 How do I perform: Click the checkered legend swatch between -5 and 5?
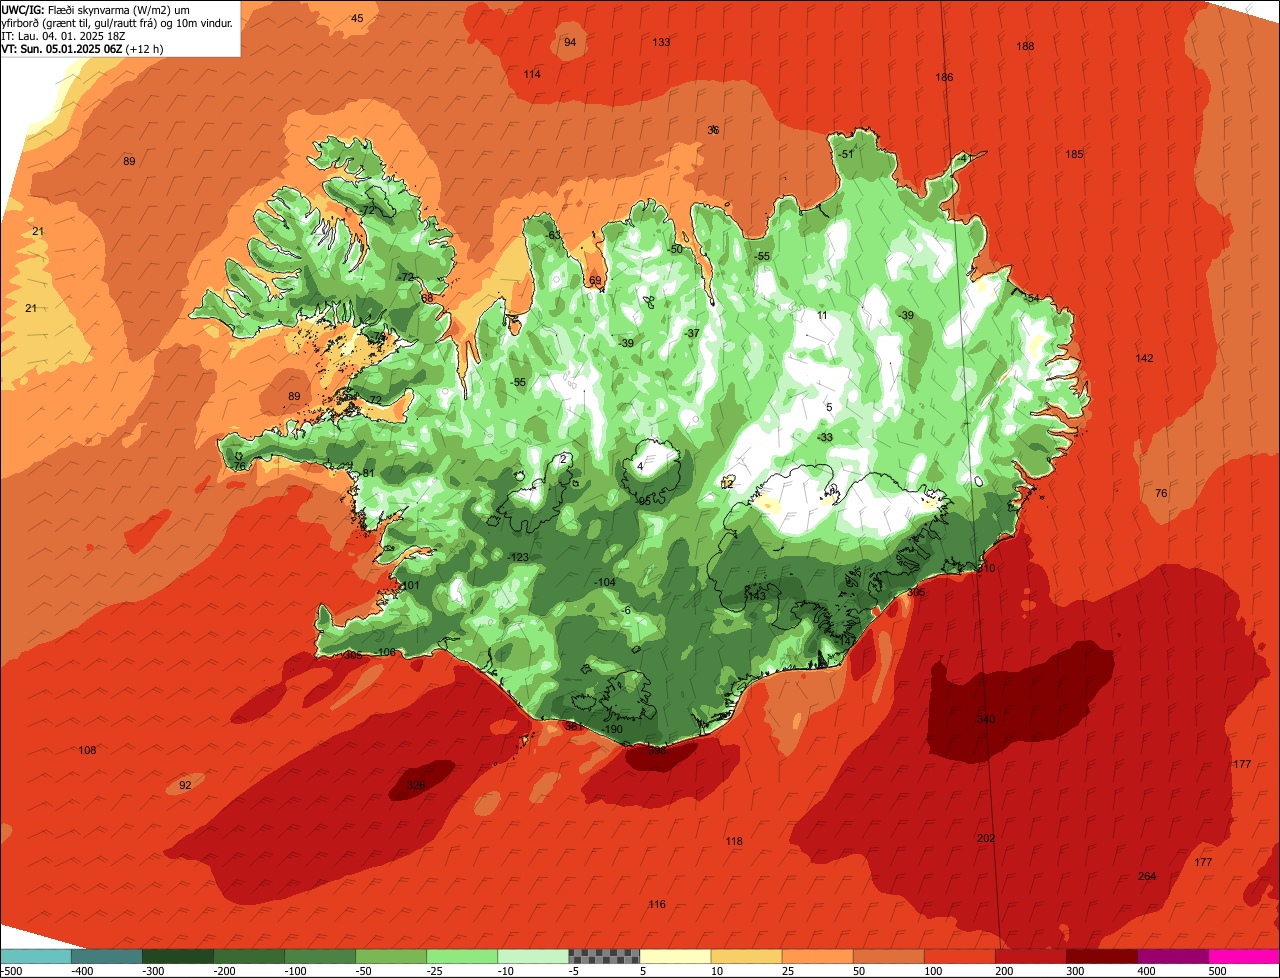pyautogui.click(x=604, y=956)
